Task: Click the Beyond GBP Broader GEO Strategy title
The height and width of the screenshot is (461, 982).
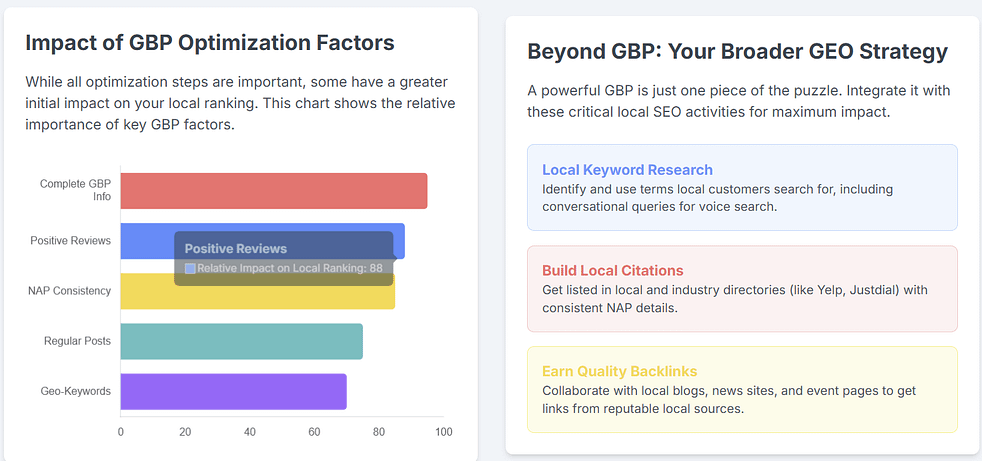Action: coord(737,51)
